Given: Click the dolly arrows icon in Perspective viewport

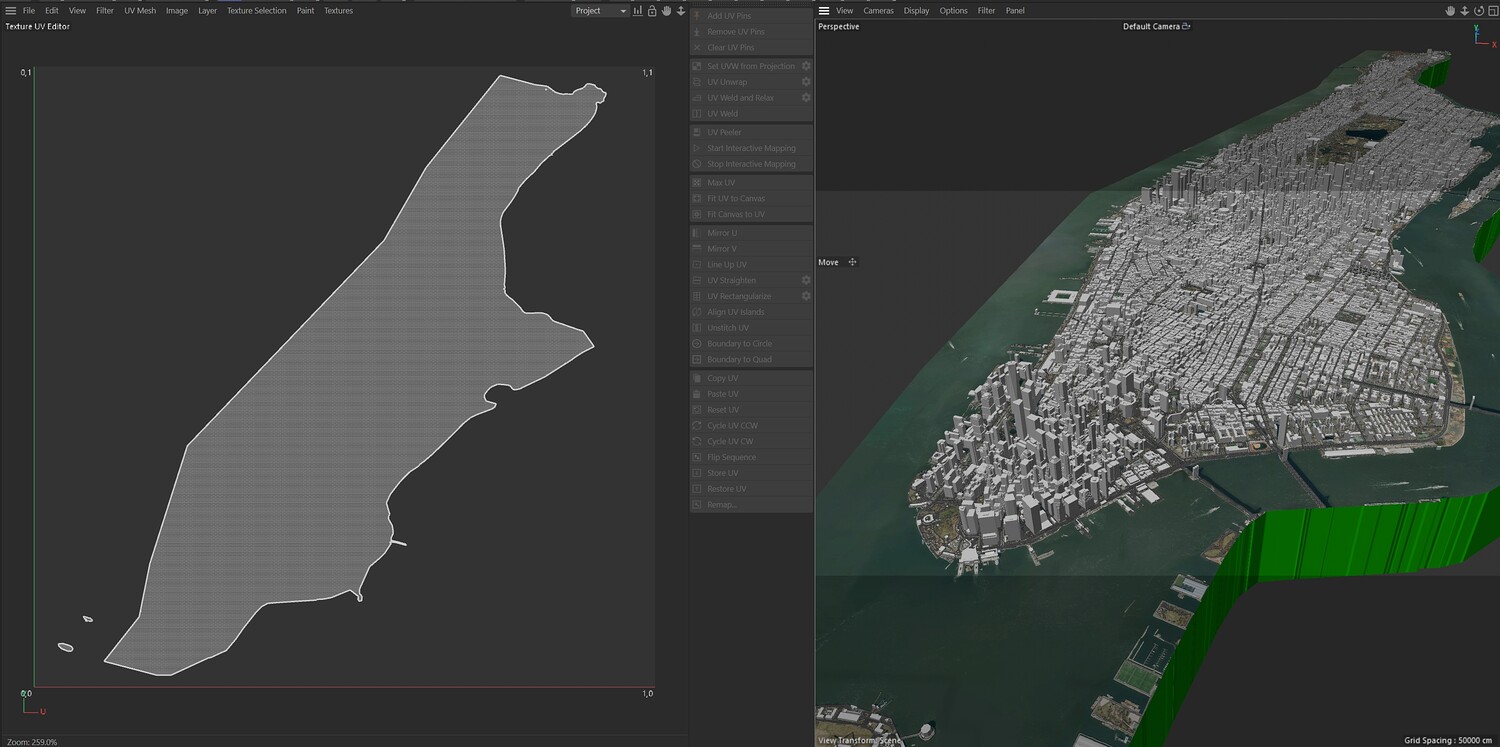Looking at the screenshot, I should point(1465,11).
